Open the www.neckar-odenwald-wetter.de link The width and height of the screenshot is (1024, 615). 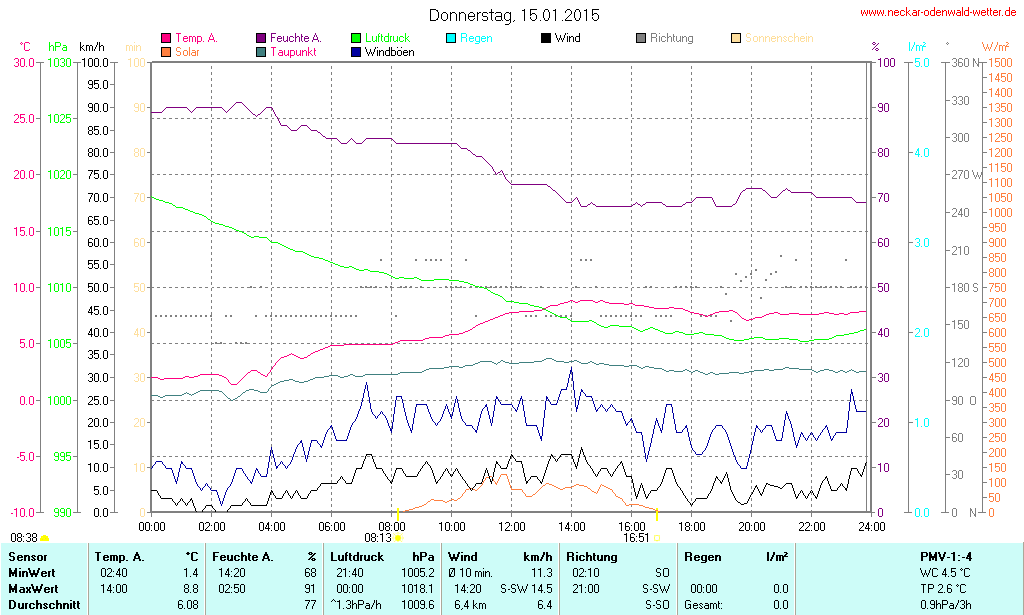[x=938, y=13]
